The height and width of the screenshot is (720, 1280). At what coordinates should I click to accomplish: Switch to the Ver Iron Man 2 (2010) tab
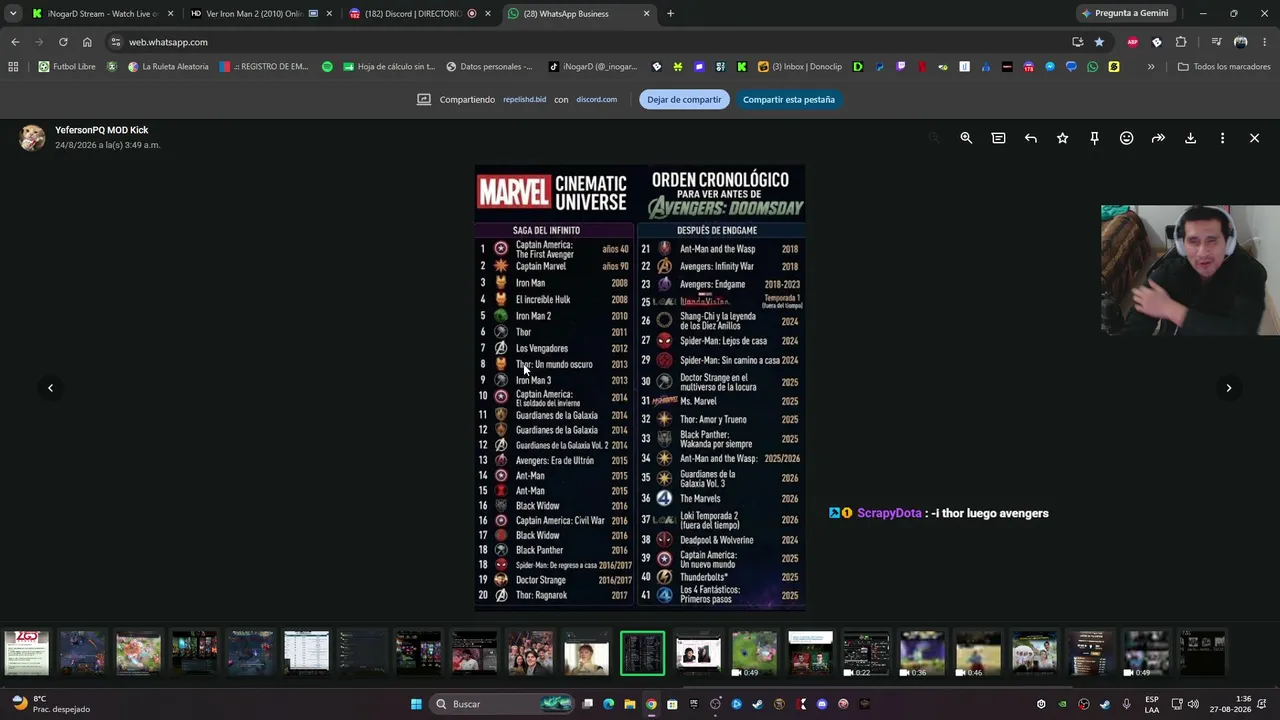point(260,14)
